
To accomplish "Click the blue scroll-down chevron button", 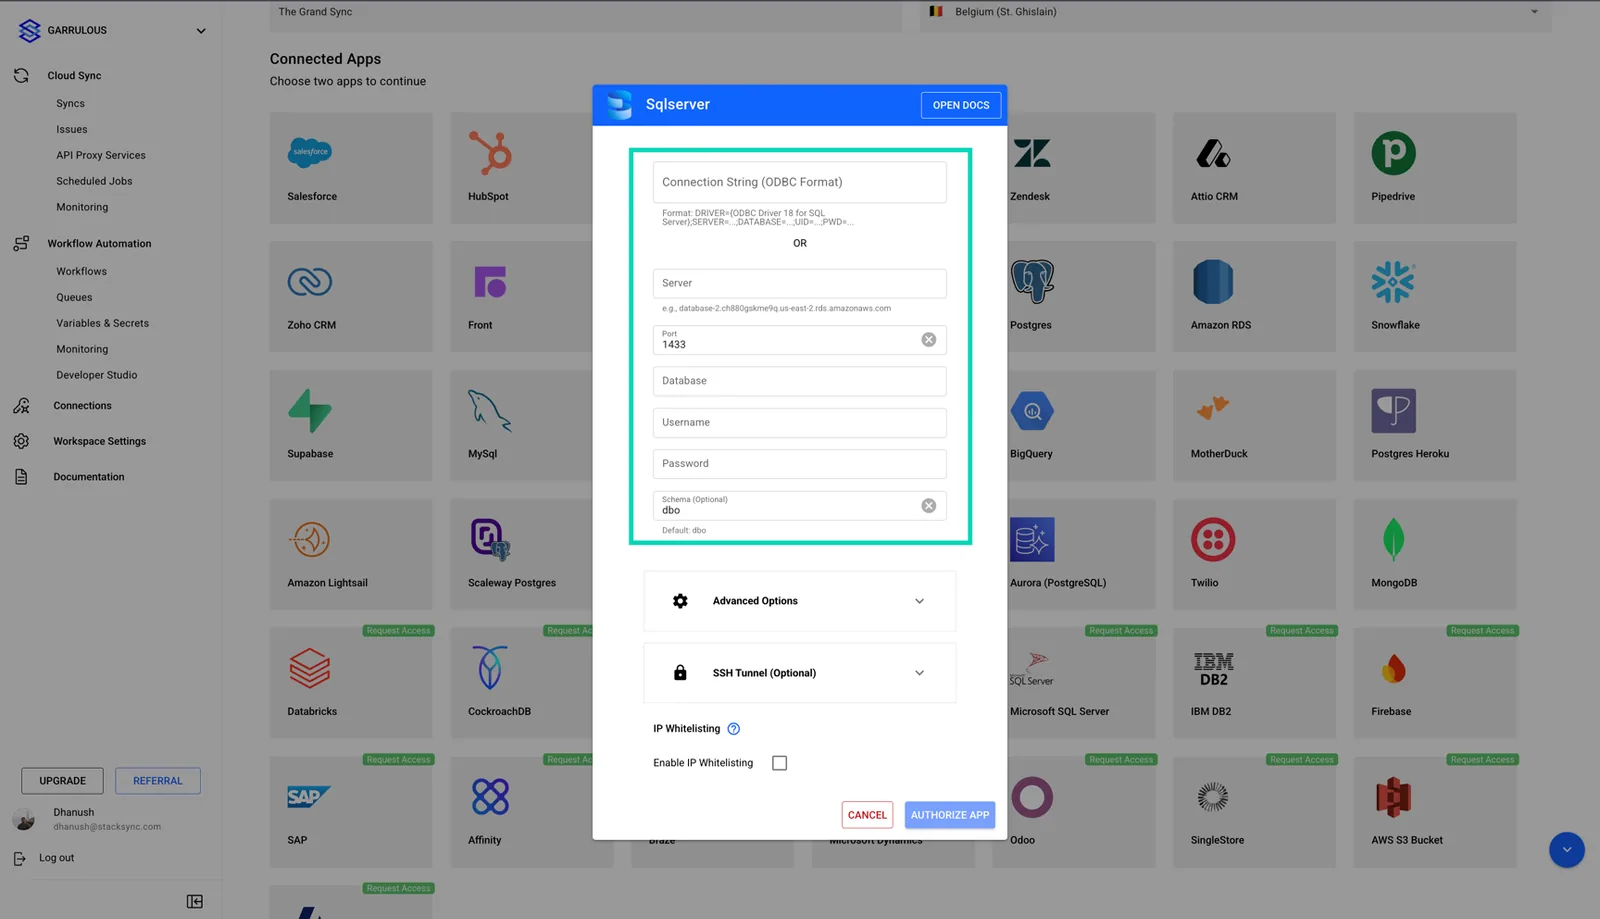I will click(1567, 850).
